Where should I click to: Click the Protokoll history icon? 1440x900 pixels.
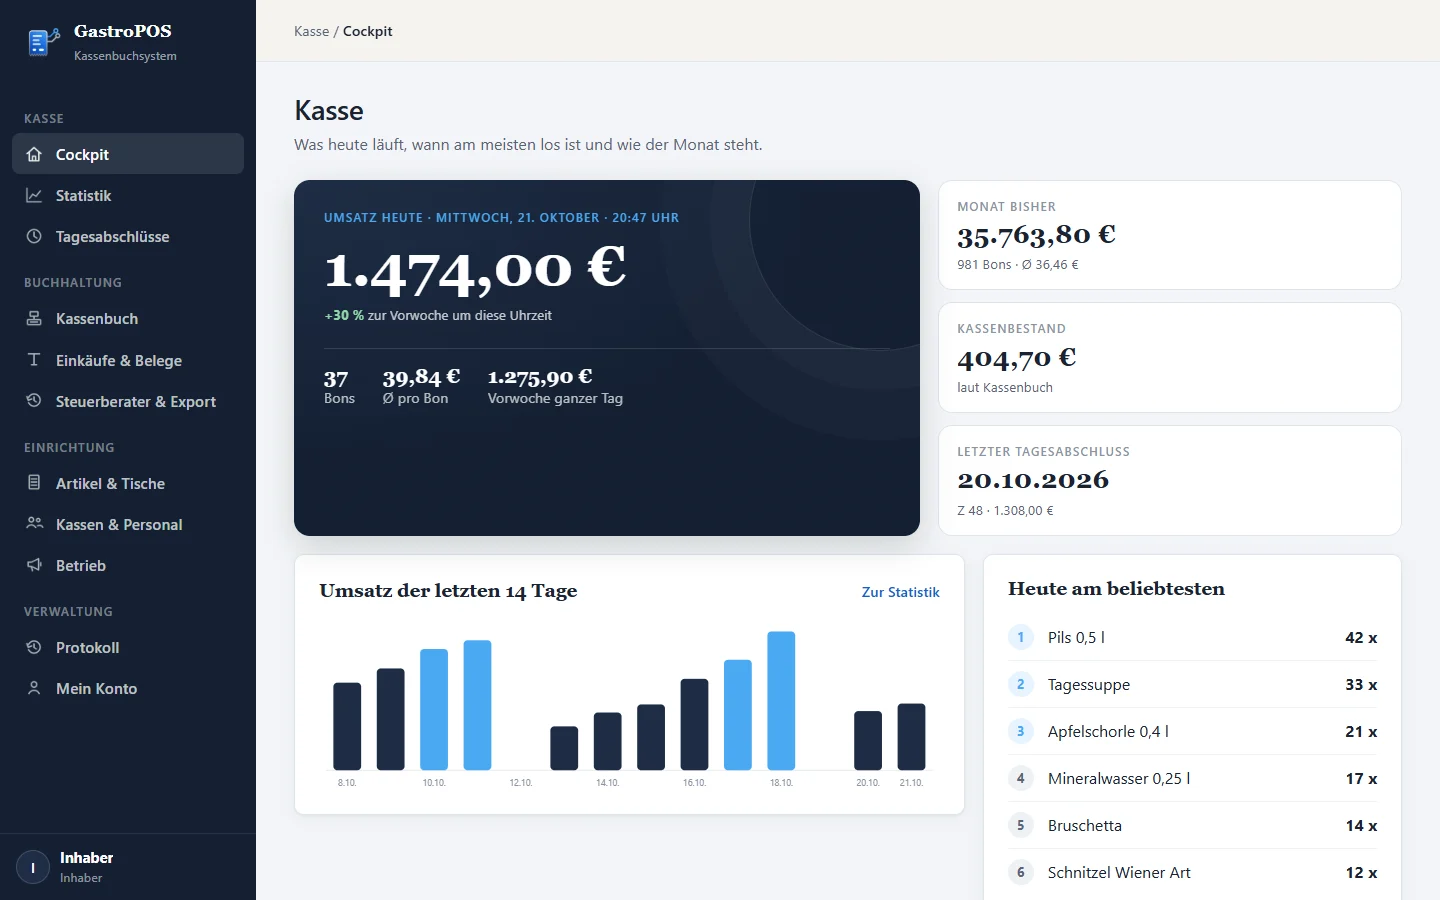pos(34,647)
